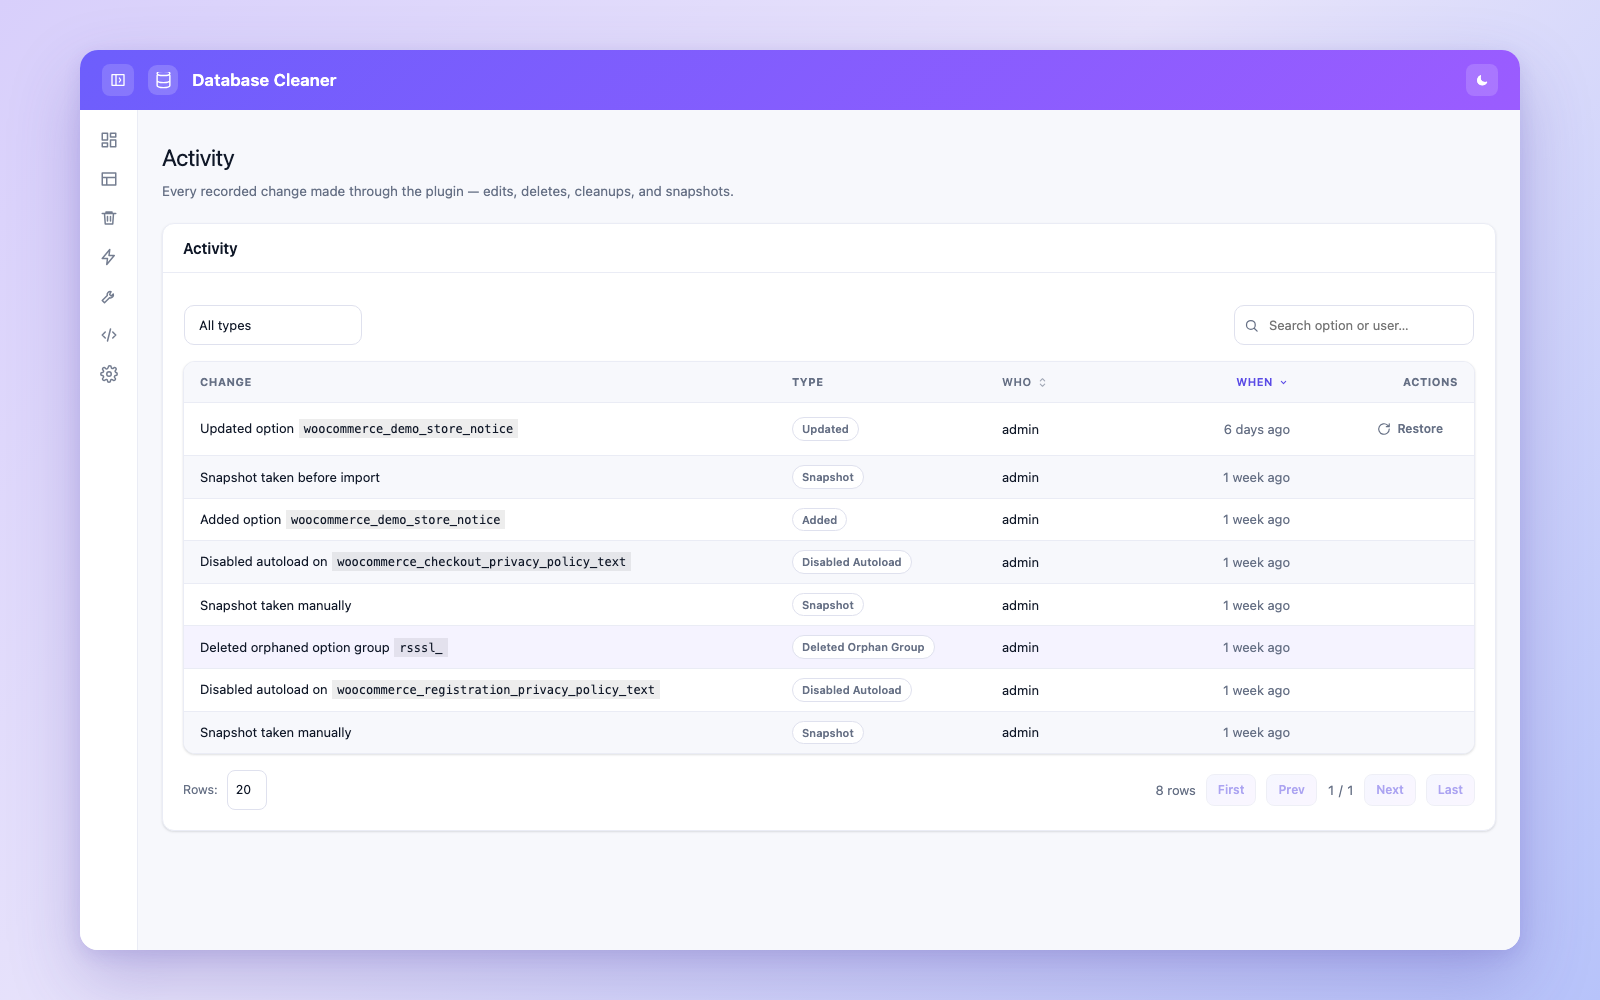This screenshot has width=1600, height=1000.
Task: Click the 6 days ago timestamp
Action: point(1256,429)
